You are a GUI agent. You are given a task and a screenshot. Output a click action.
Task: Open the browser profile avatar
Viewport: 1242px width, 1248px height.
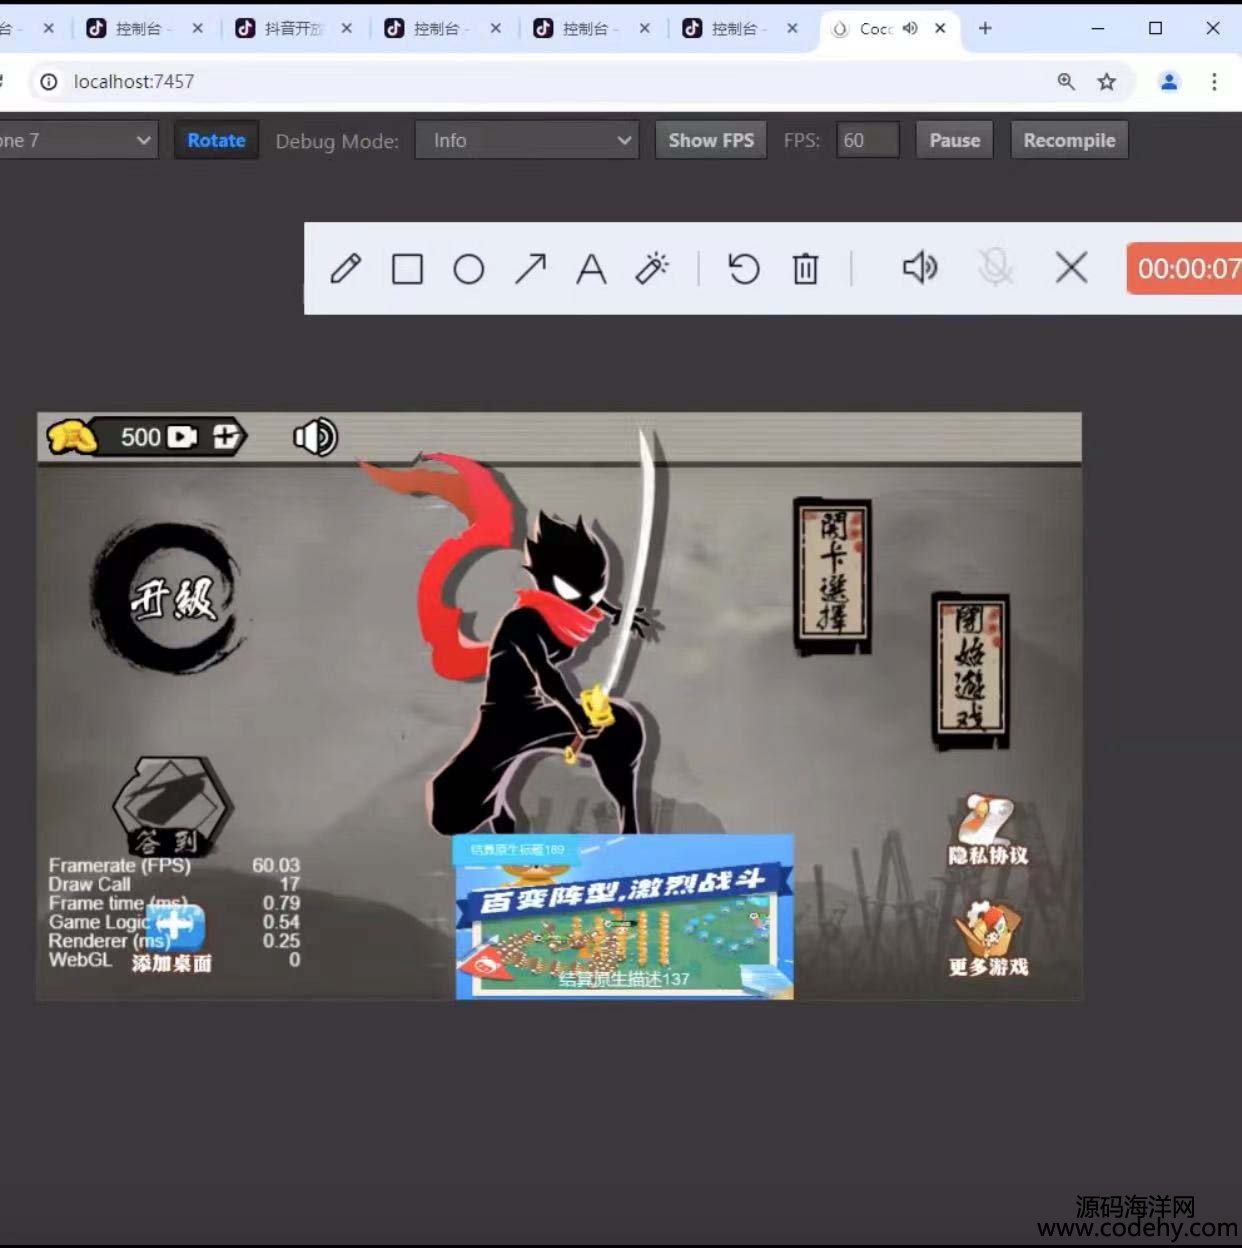(1169, 82)
